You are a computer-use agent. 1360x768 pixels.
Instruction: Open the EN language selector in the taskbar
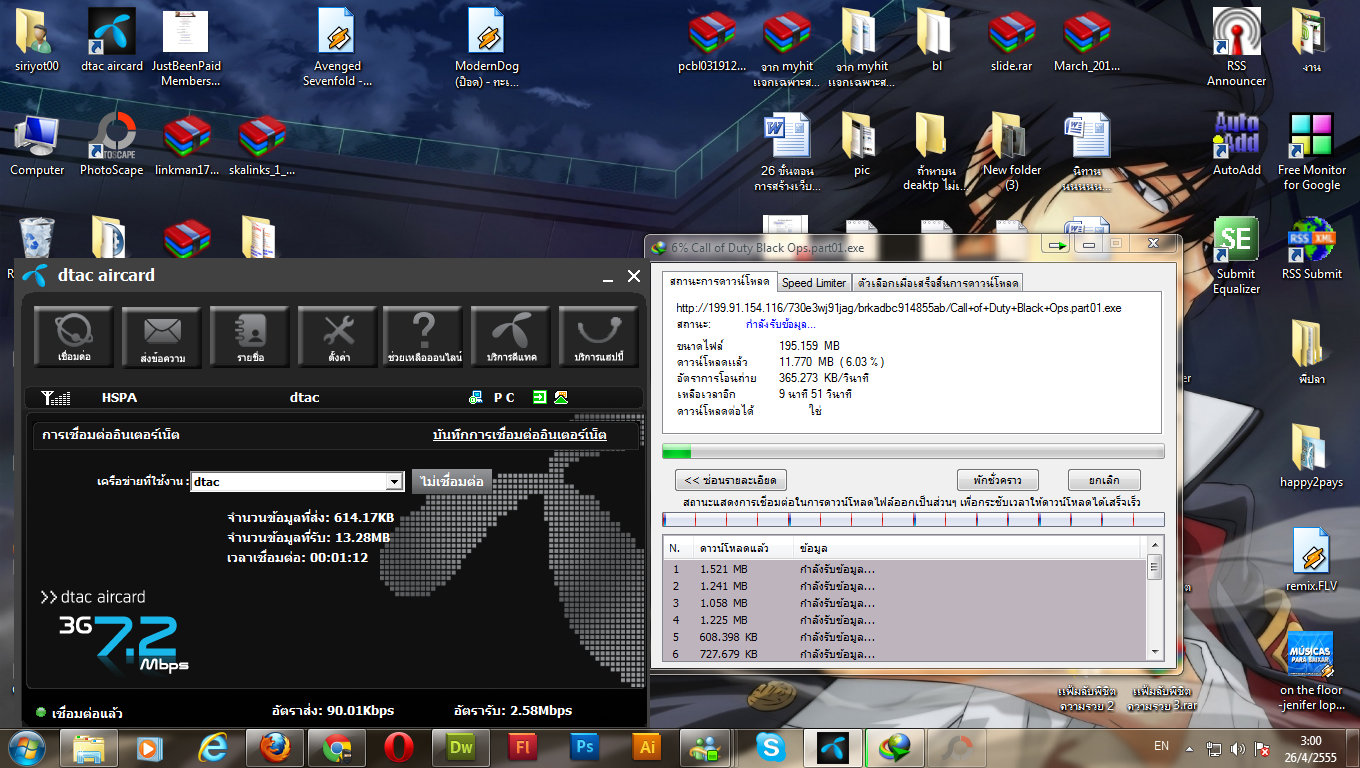pyautogui.click(x=1161, y=746)
